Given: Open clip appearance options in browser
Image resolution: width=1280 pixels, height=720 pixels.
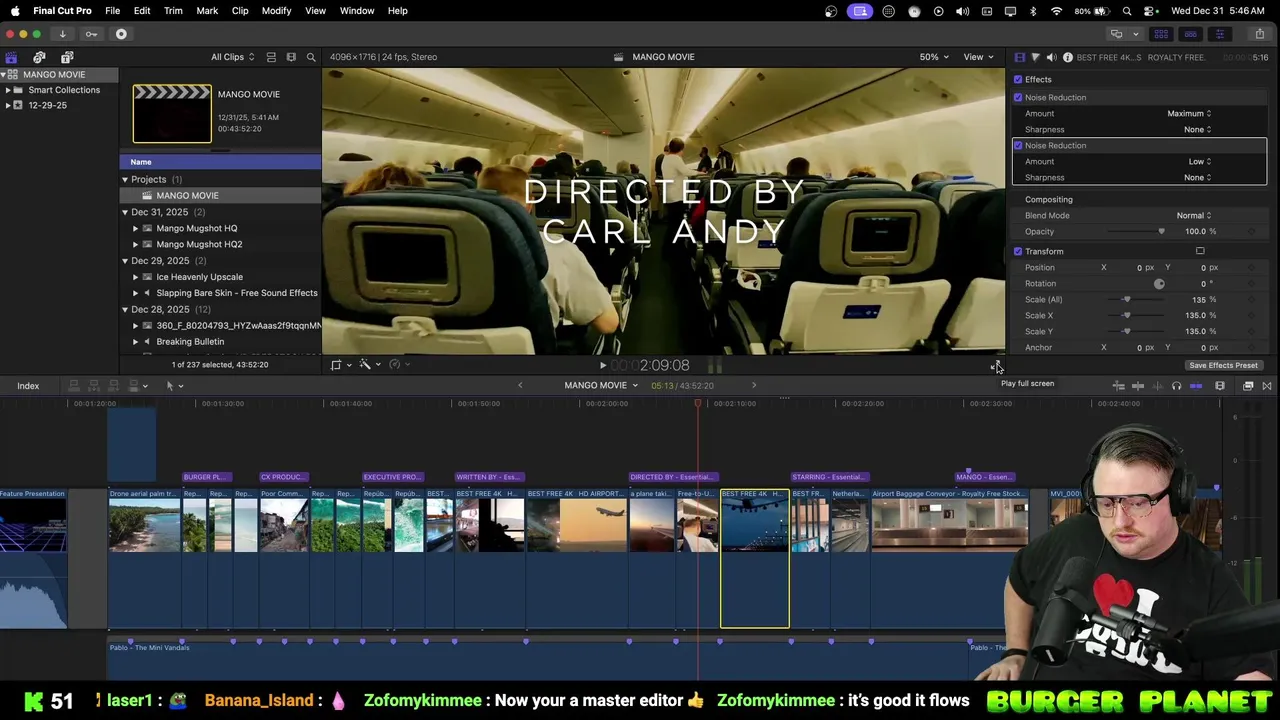Looking at the screenshot, I should (291, 57).
